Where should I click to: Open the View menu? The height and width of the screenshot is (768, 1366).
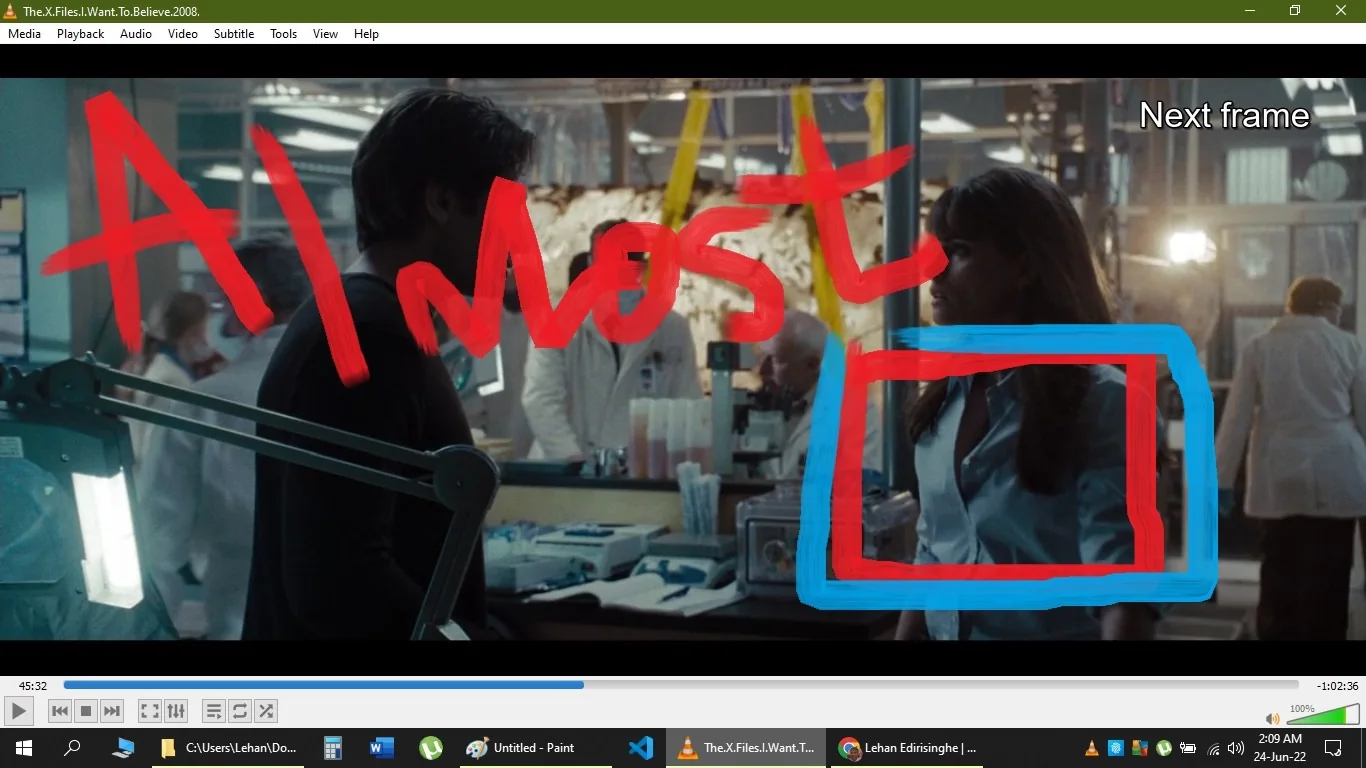[x=325, y=33]
